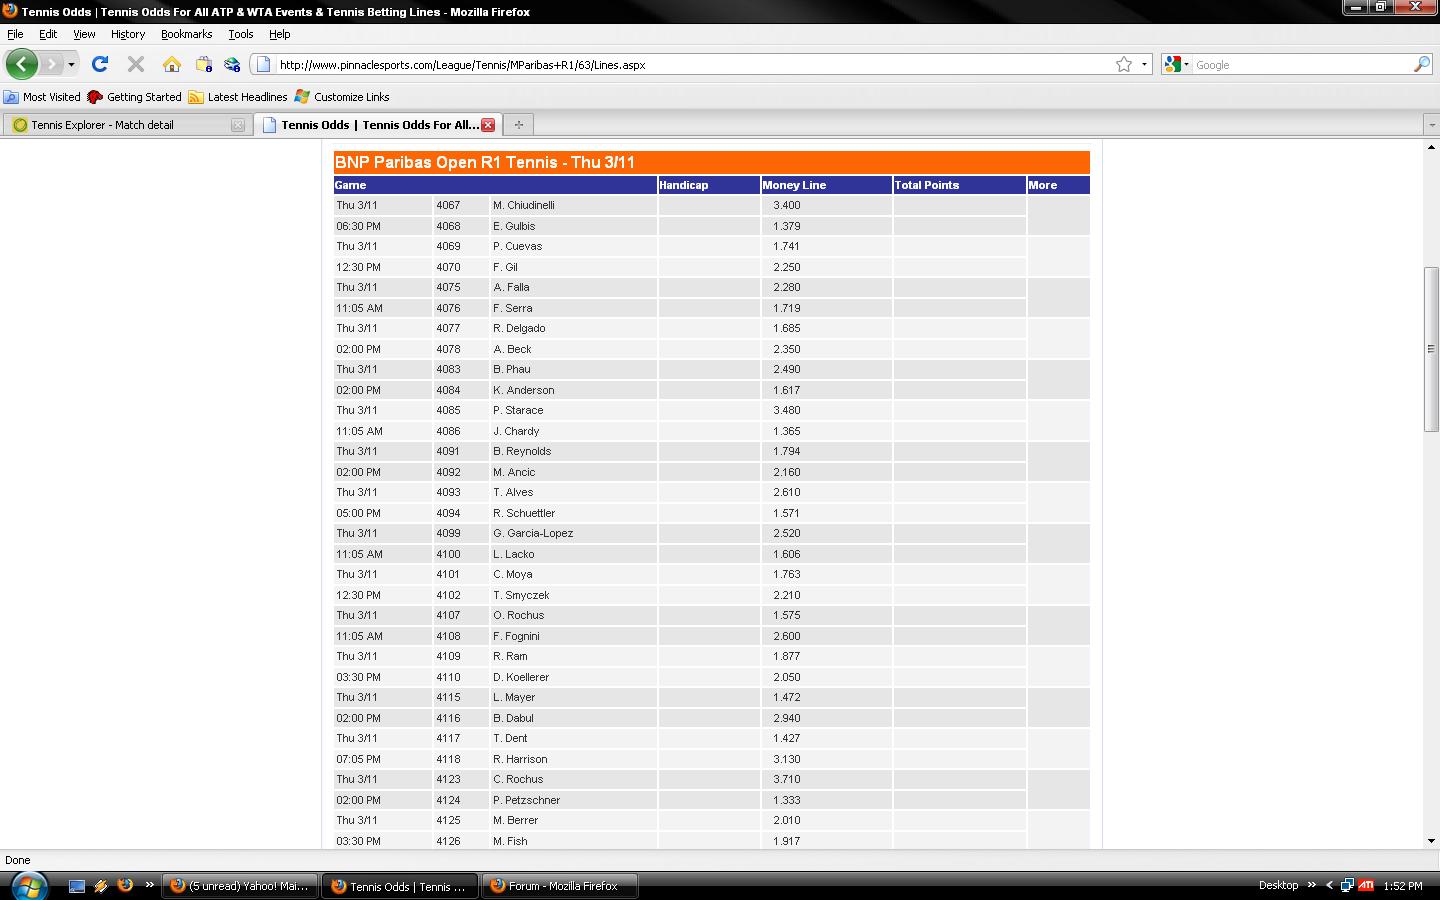Expand the quick launch overflow chevron
The width and height of the screenshot is (1440, 900).
point(149,885)
